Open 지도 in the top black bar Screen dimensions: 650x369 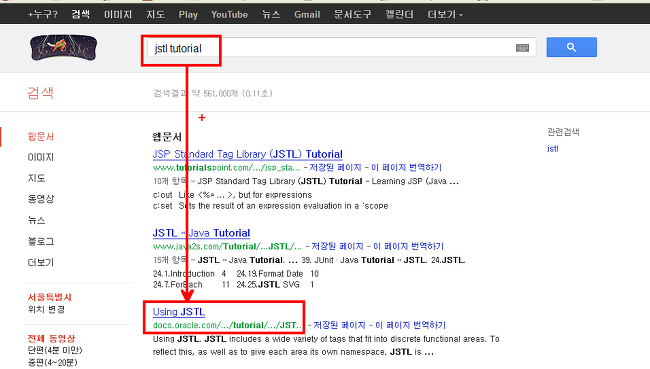tap(155, 15)
